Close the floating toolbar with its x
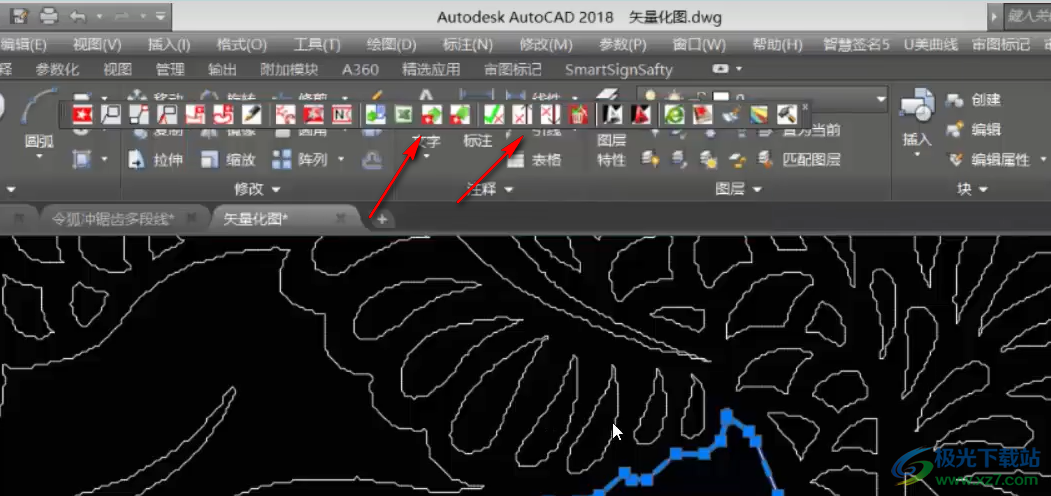 805,107
